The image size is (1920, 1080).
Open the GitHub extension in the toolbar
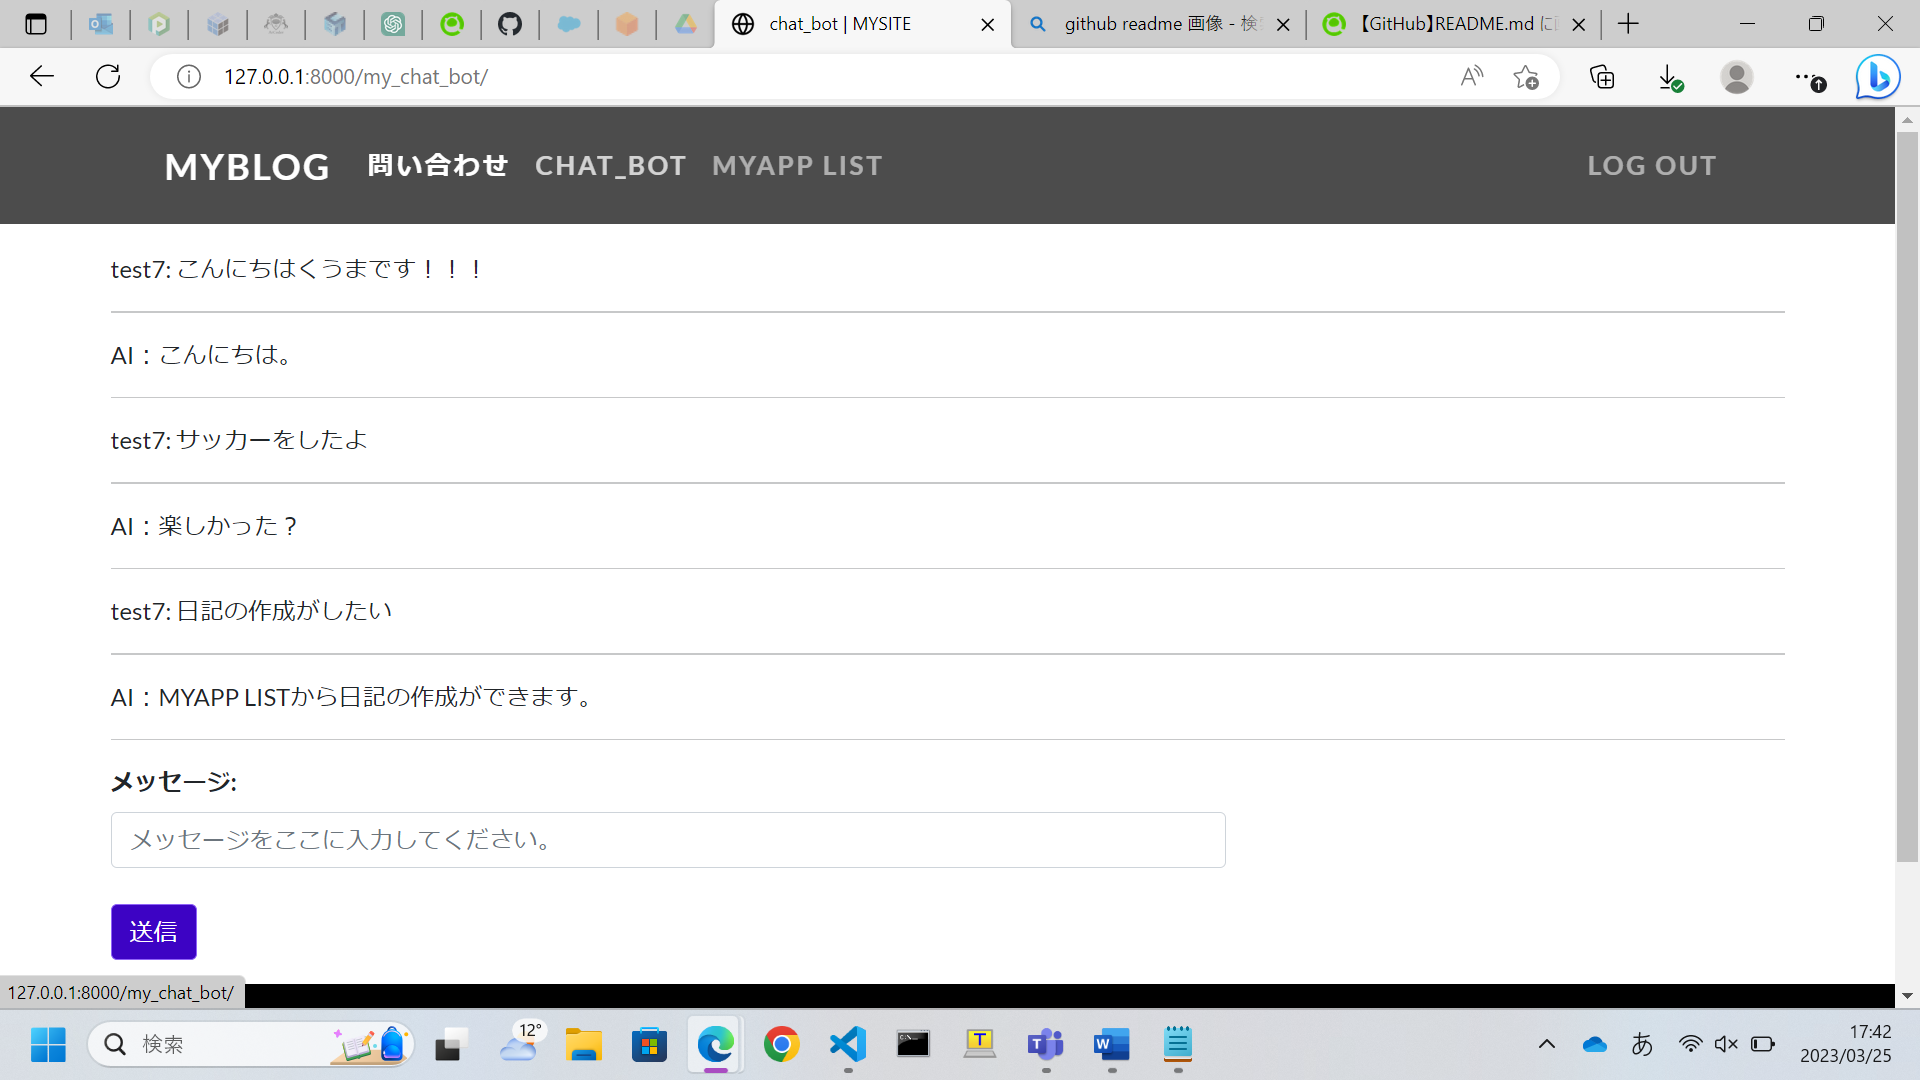pyautogui.click(x=511, y=24)
